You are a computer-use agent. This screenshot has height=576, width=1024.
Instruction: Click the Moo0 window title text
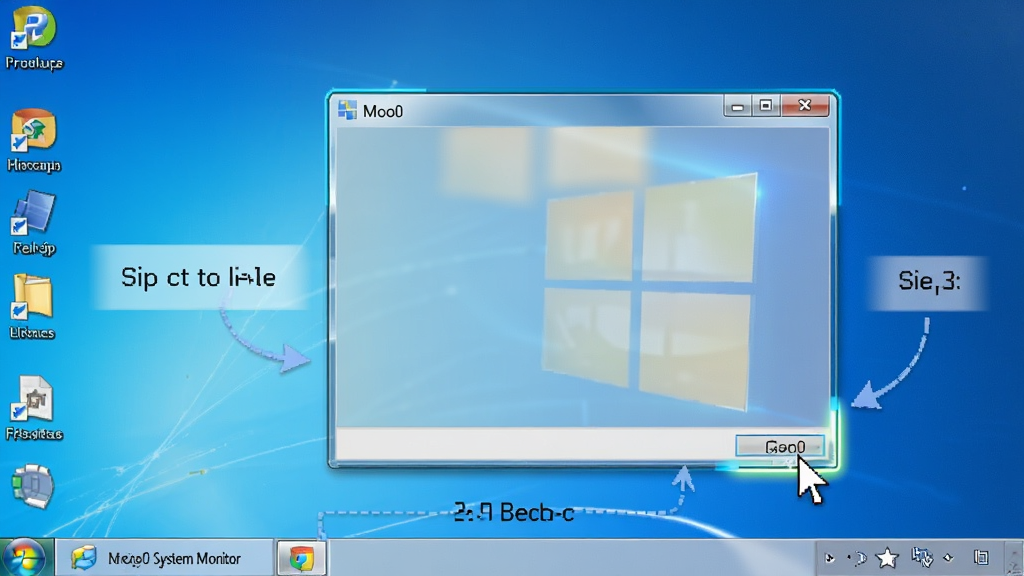point(383,112)
